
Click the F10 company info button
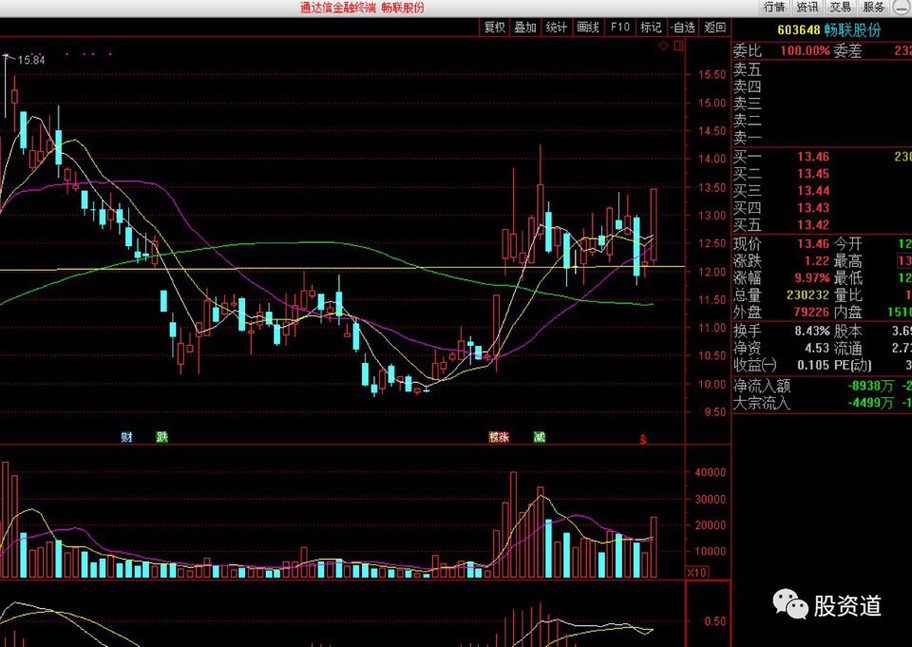(620, 27)
